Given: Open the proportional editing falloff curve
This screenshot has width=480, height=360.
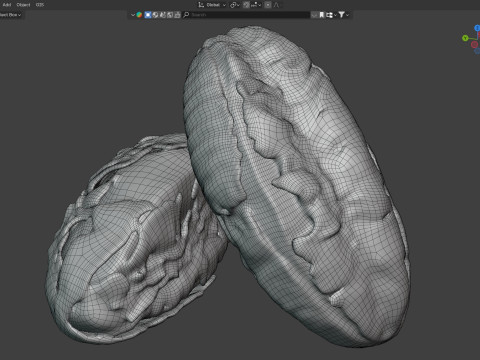Looking at the screenshot, I should click(x=276, y=5).
